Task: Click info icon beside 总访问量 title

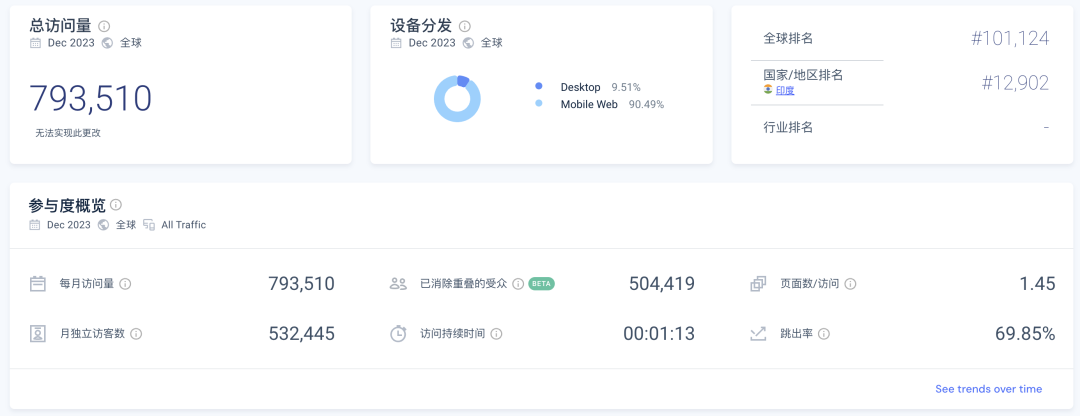Action: pos(105,26)
